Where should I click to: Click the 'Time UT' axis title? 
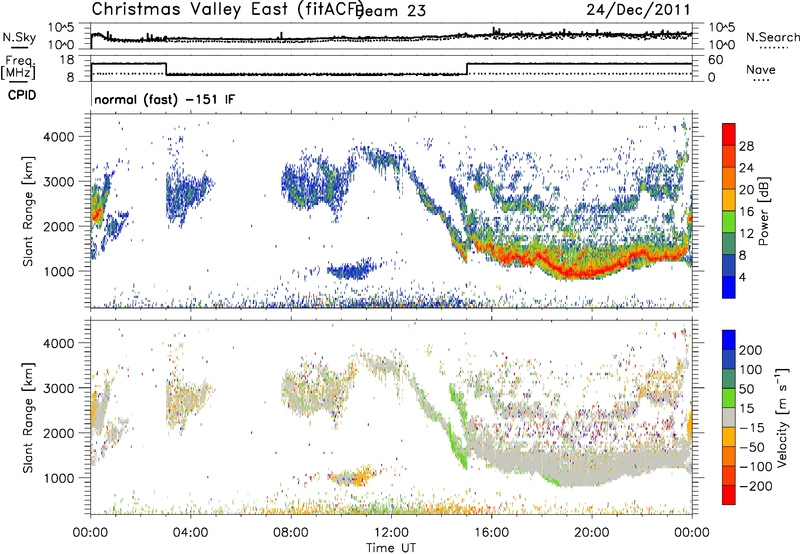391,547
